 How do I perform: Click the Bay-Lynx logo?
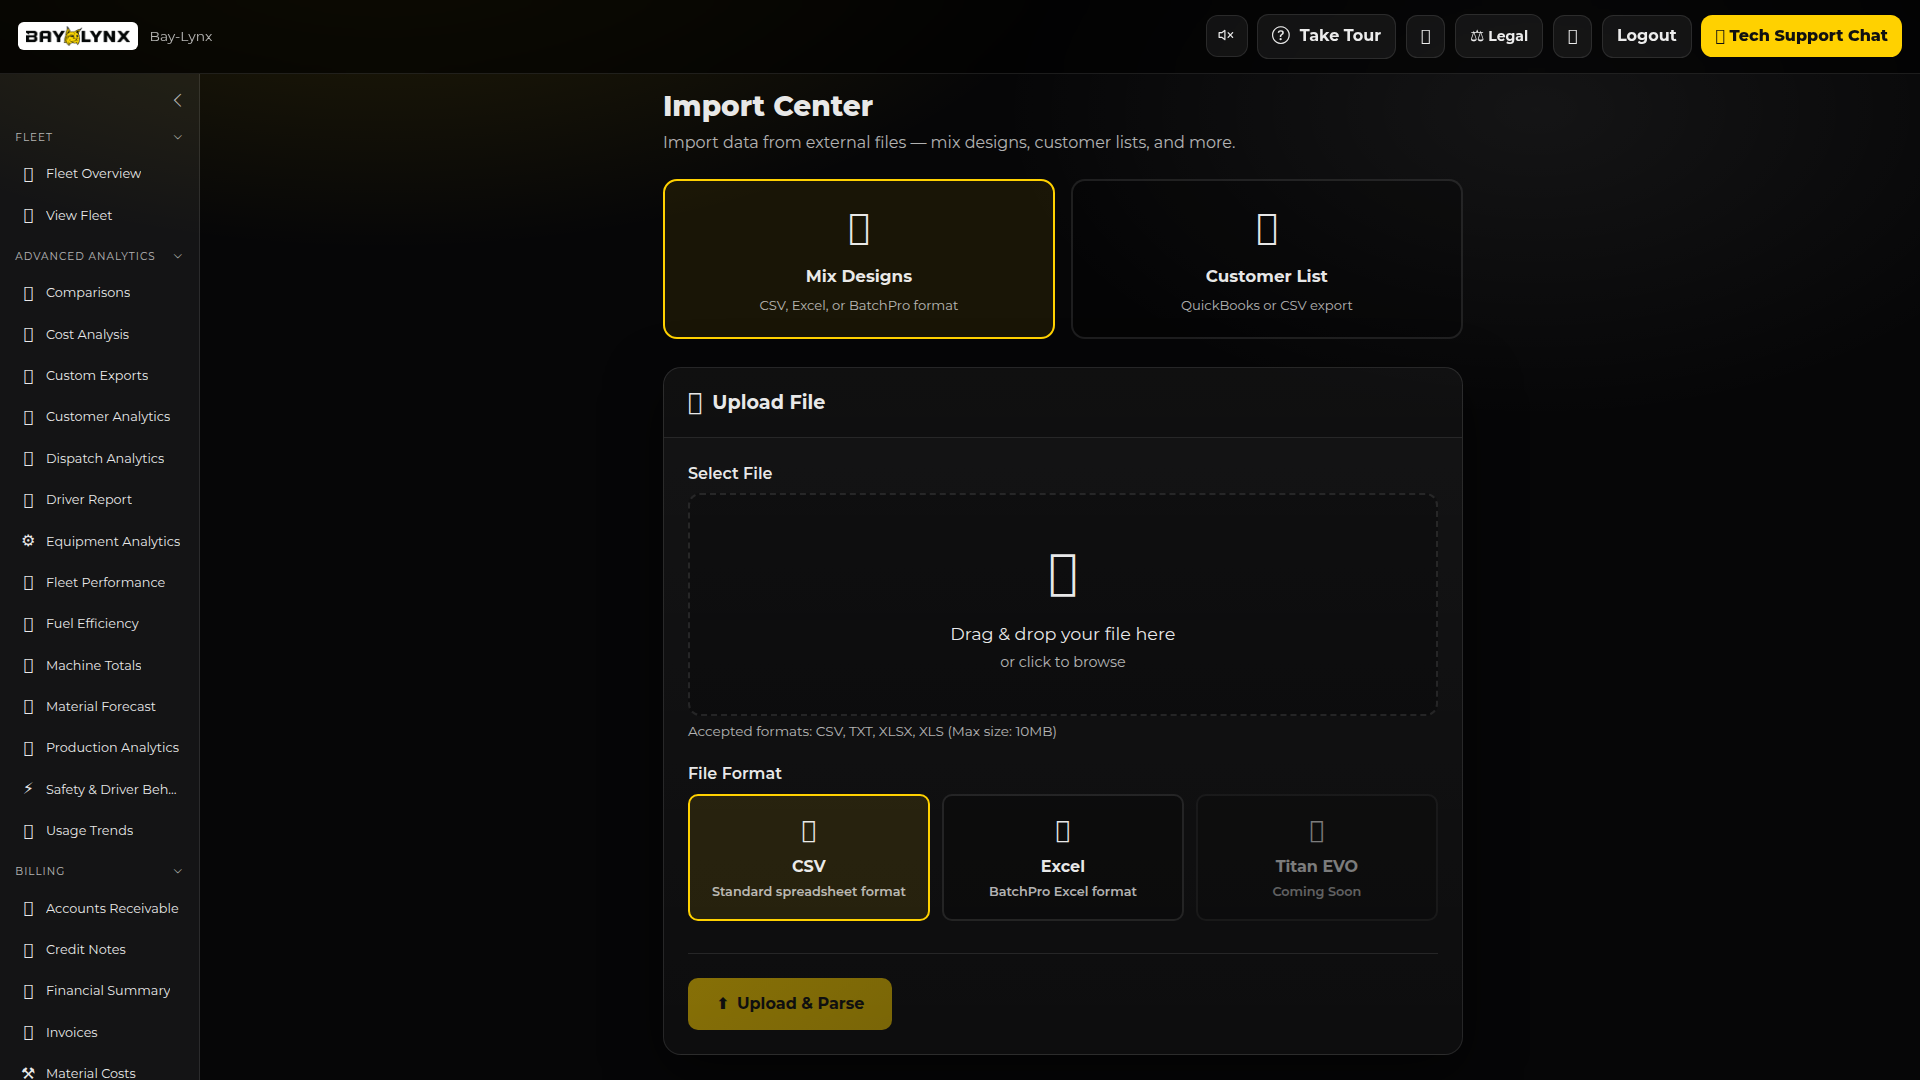click(78, 36)
